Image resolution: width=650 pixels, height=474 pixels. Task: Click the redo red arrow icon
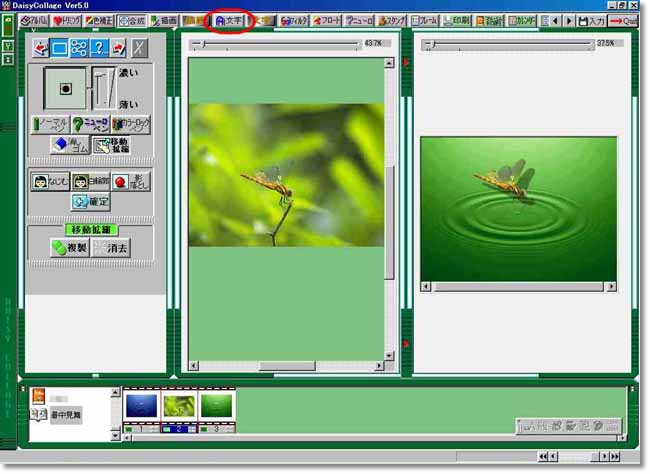coord(119,48)
